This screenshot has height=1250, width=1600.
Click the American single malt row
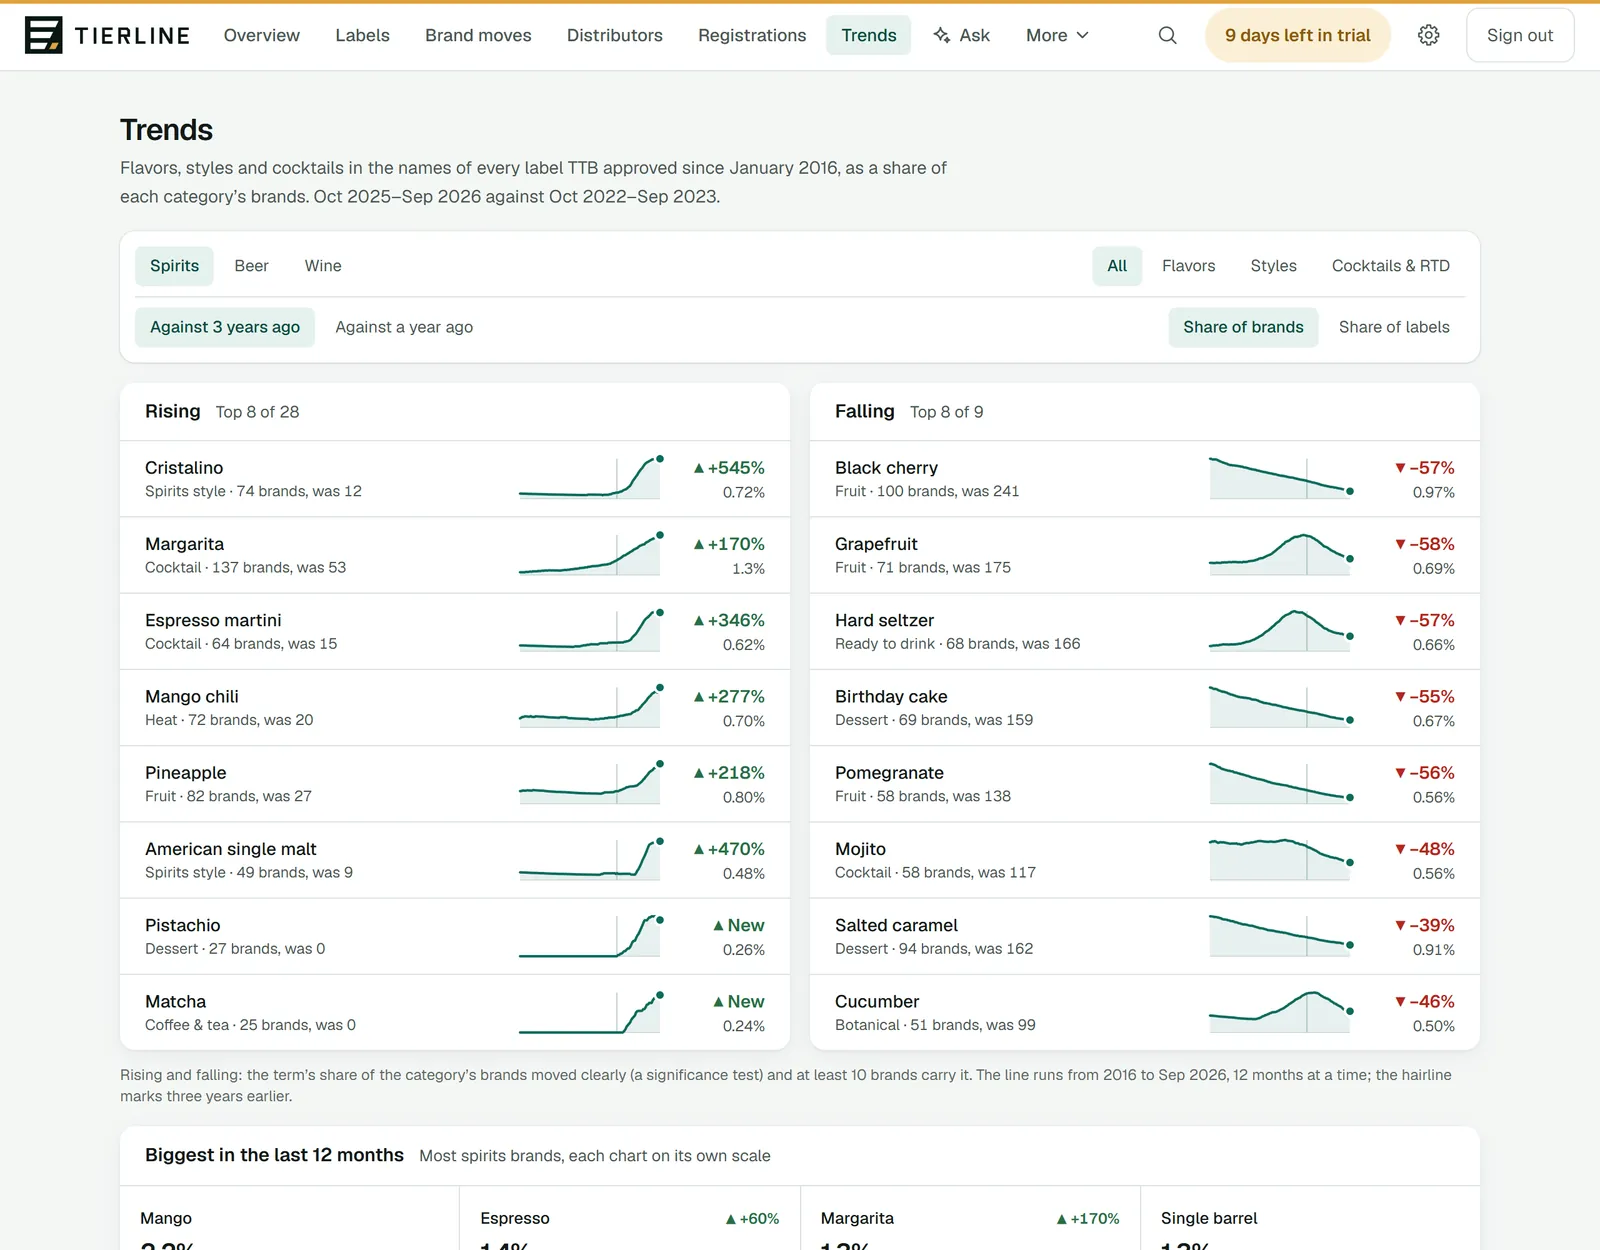(455, 860)
